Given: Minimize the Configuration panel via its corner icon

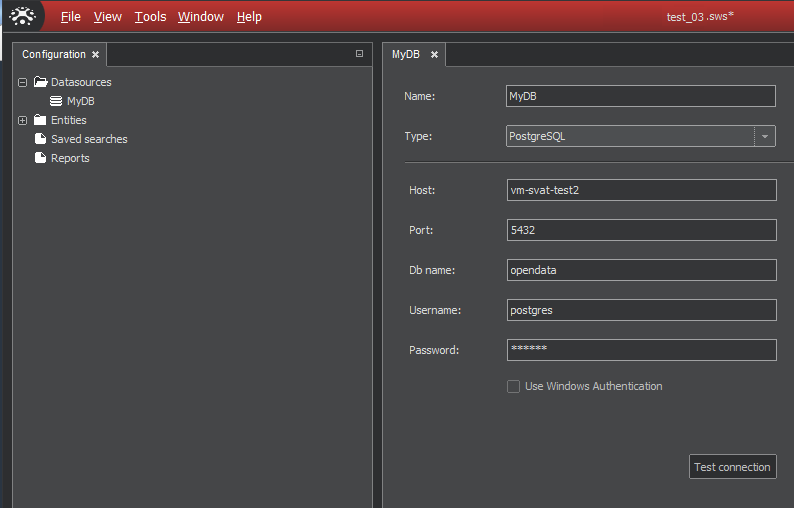Looking at the screenshot, I should pos(359,54).
